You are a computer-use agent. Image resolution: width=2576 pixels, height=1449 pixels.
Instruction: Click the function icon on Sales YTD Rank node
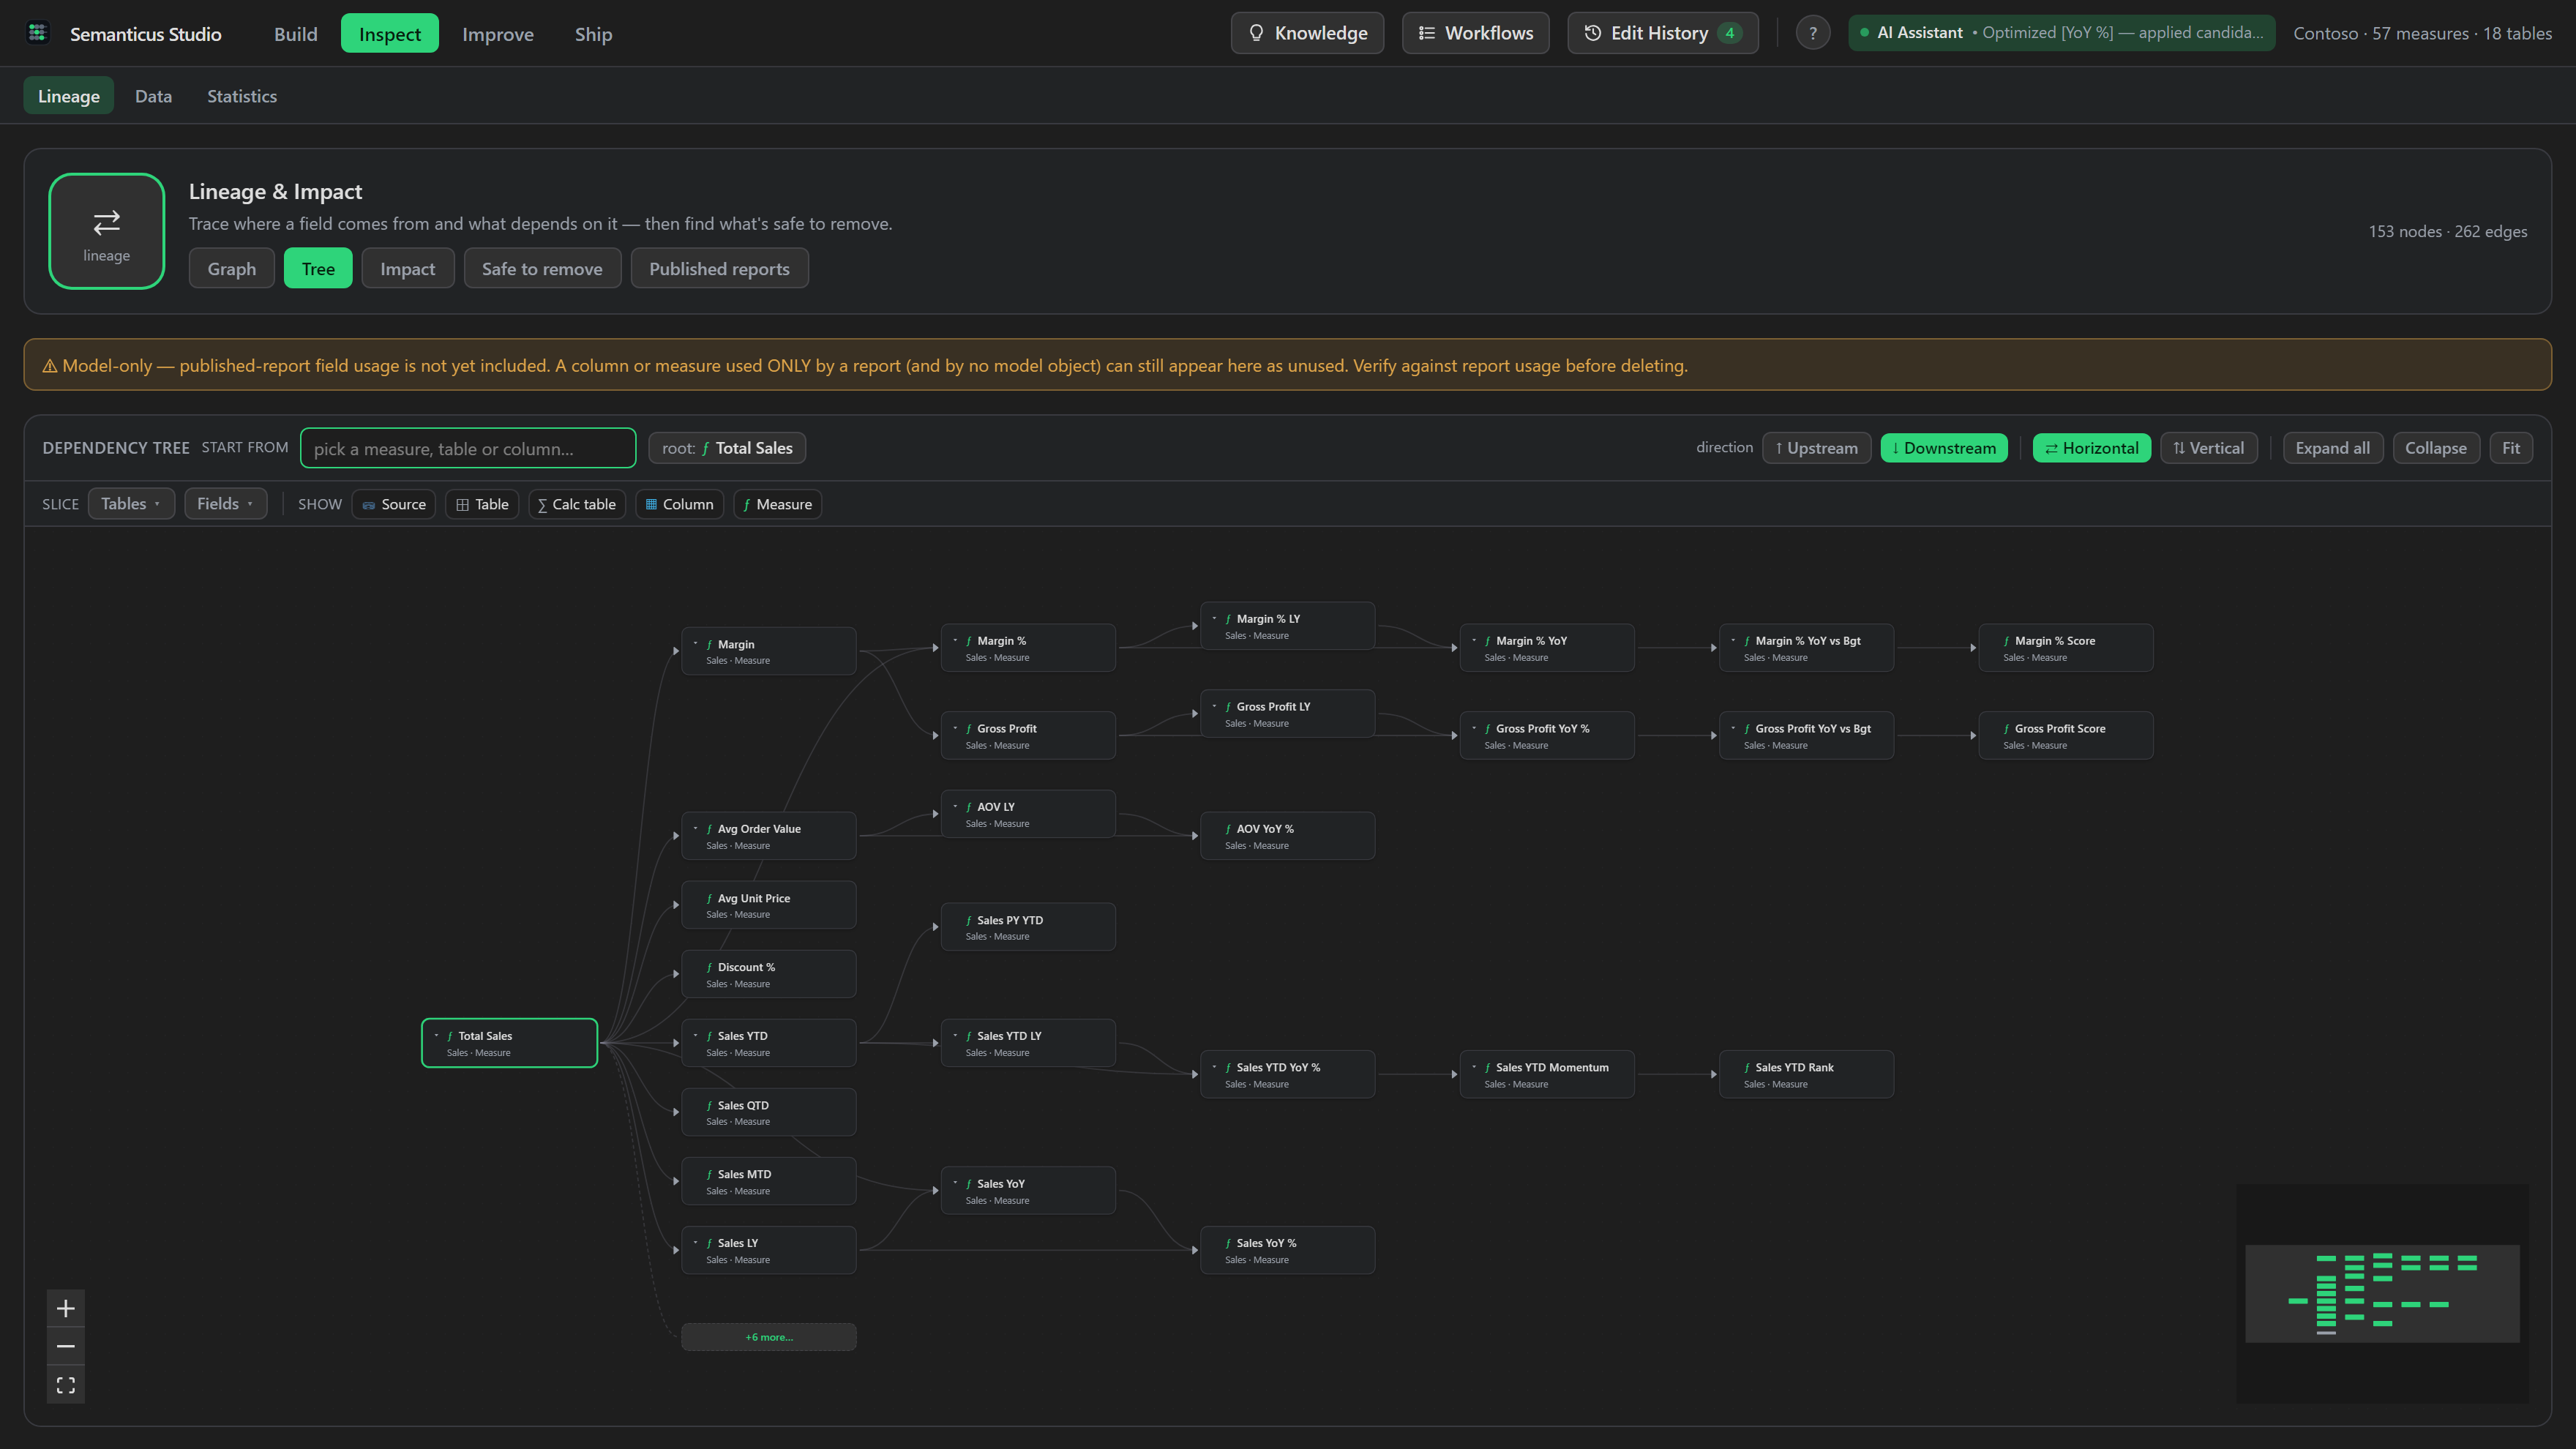click(1747, 1067)
